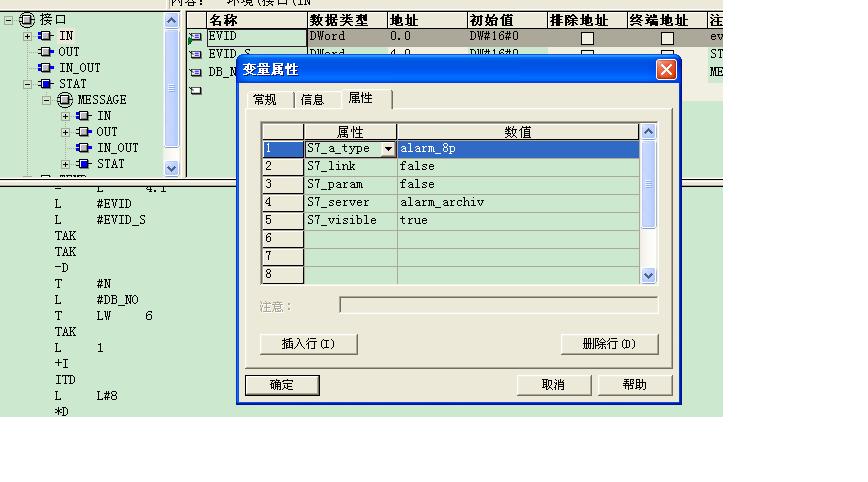Click the 确定 button

coord(282,385)
